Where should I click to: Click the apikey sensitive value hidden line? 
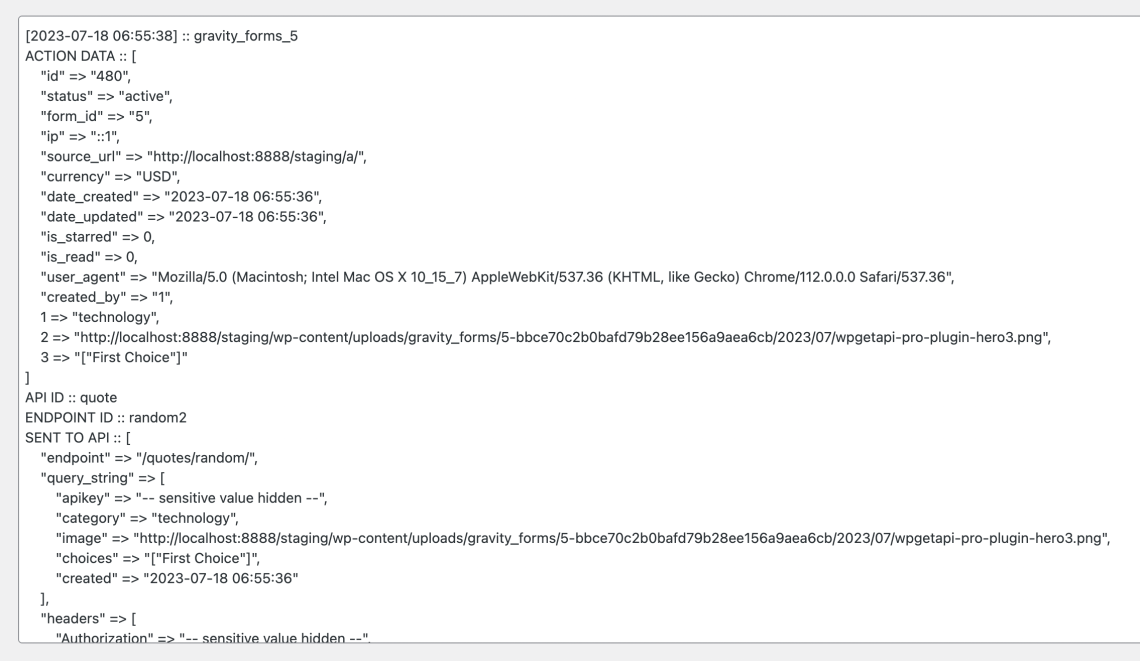(192, 498)
